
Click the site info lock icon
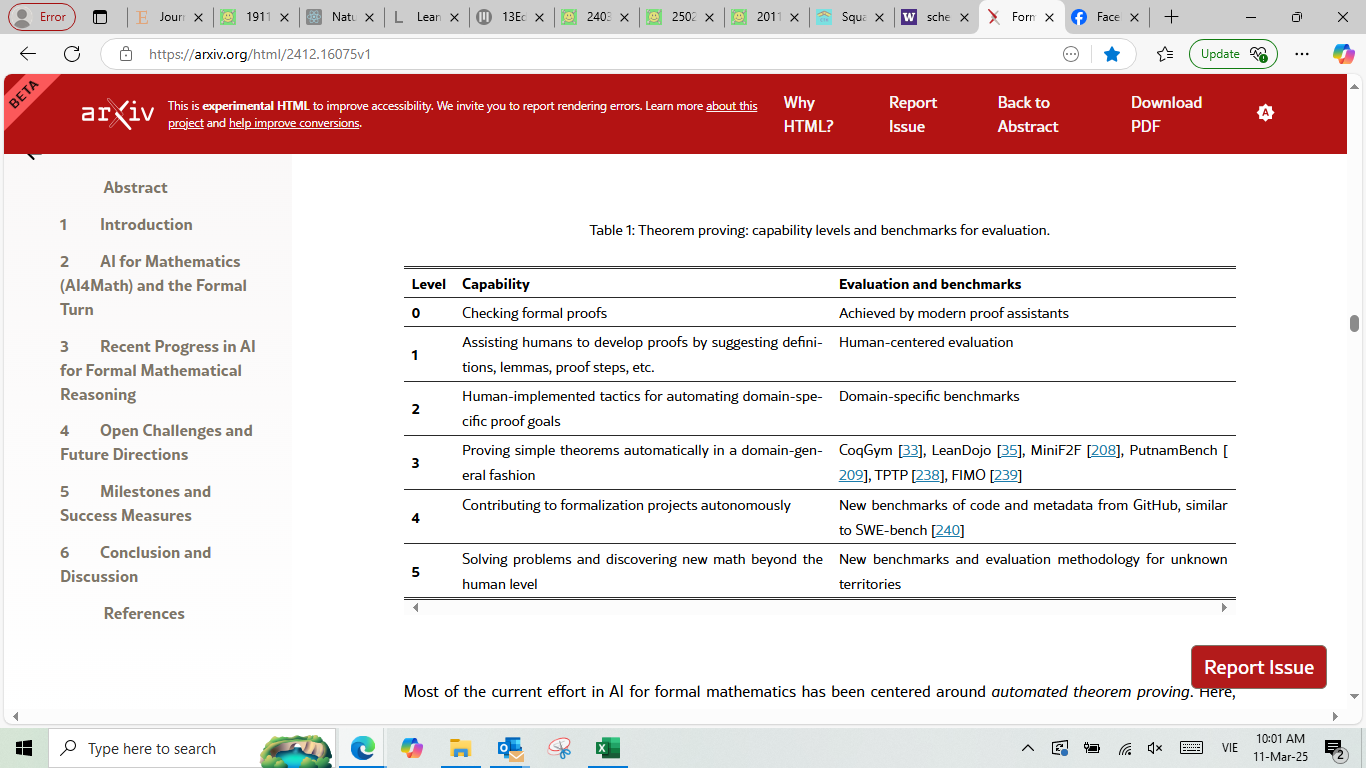(126, 54)
